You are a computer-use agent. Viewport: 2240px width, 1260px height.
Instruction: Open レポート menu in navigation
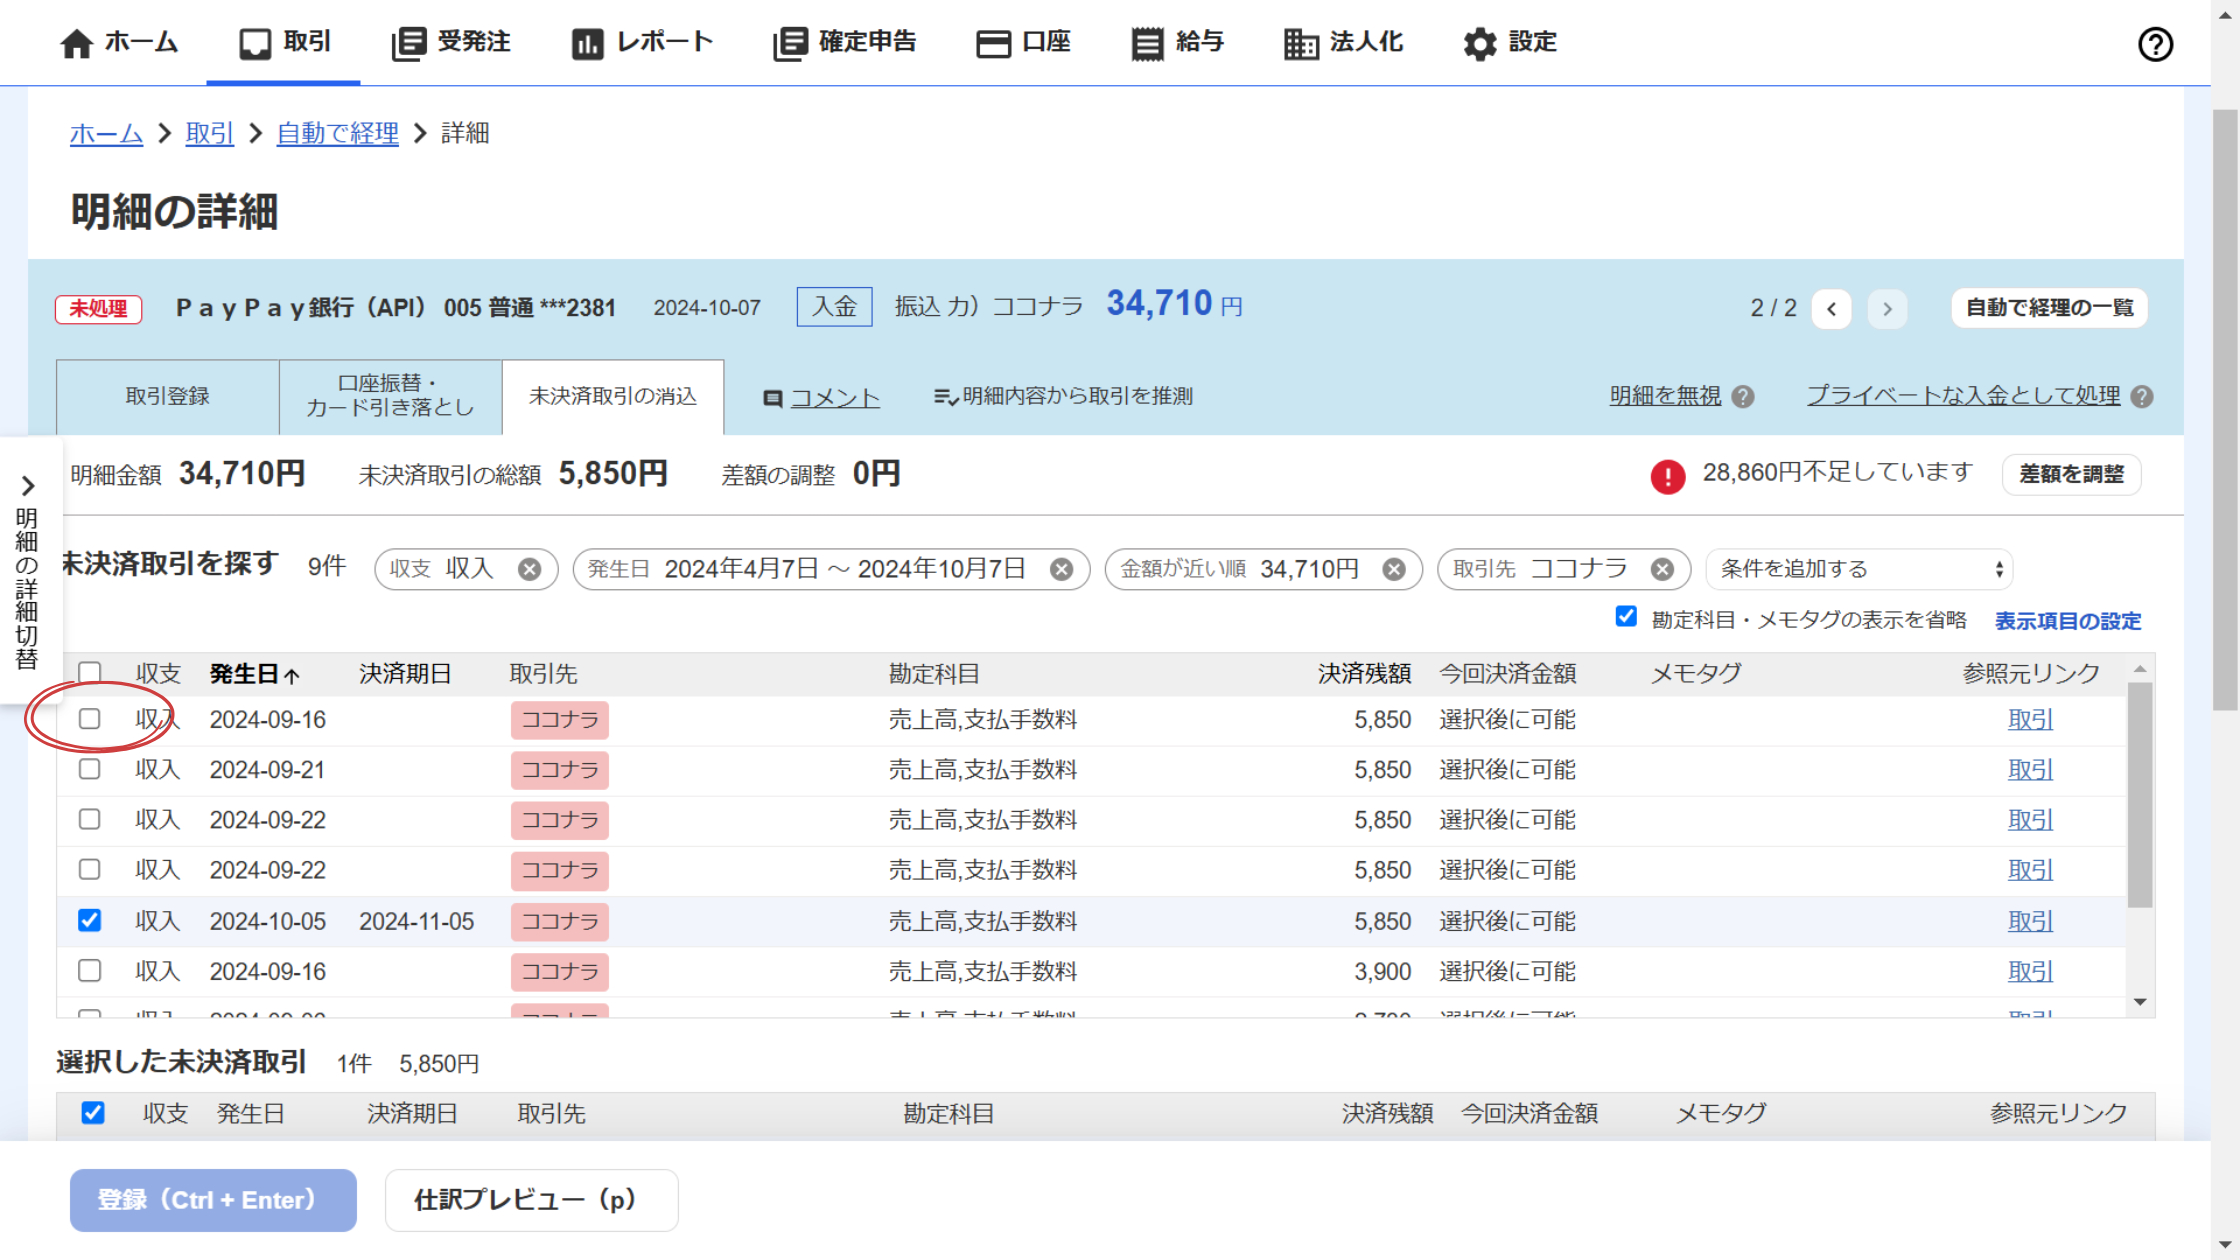(x=642, y=43)
